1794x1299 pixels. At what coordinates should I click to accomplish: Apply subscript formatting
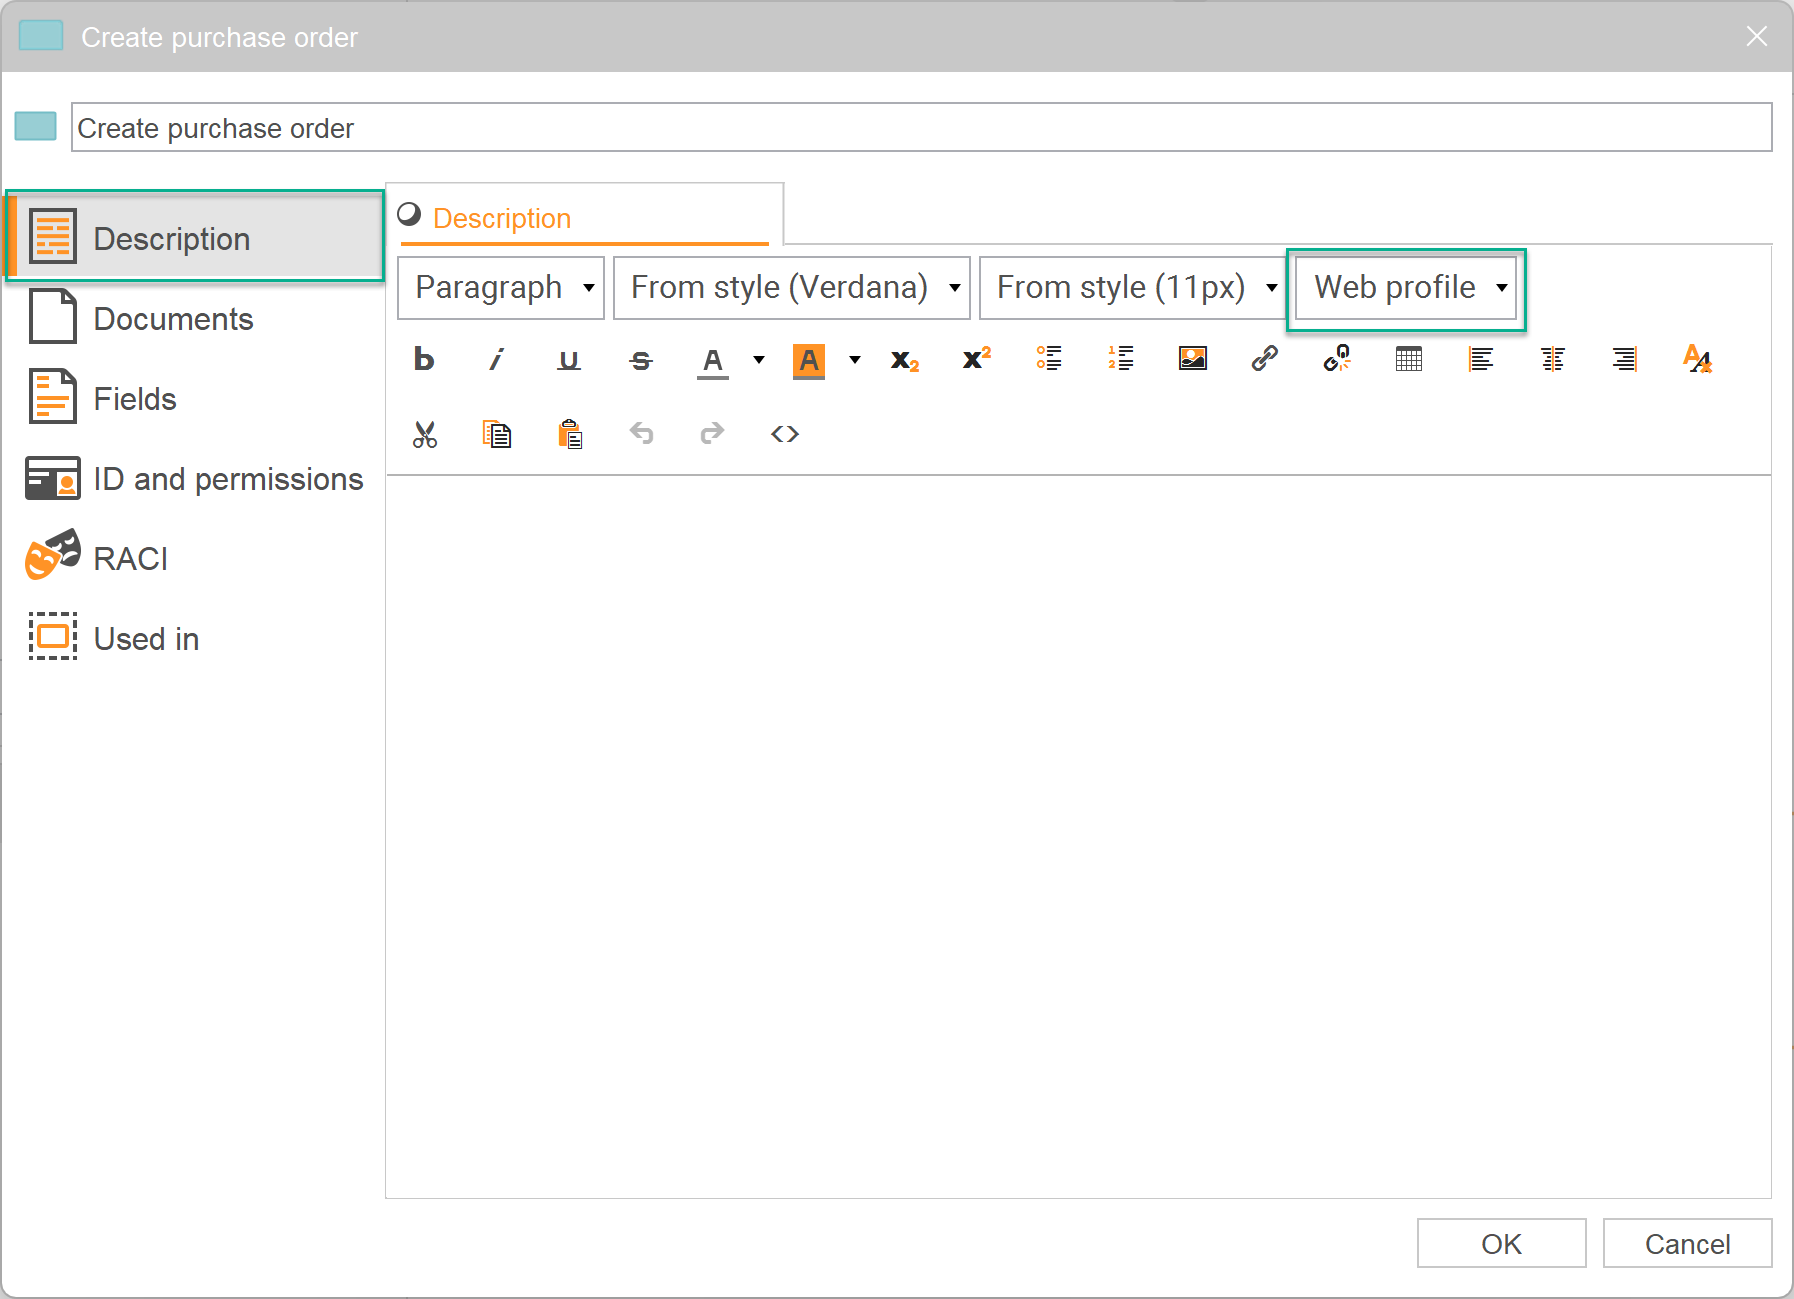pos(905,360)
